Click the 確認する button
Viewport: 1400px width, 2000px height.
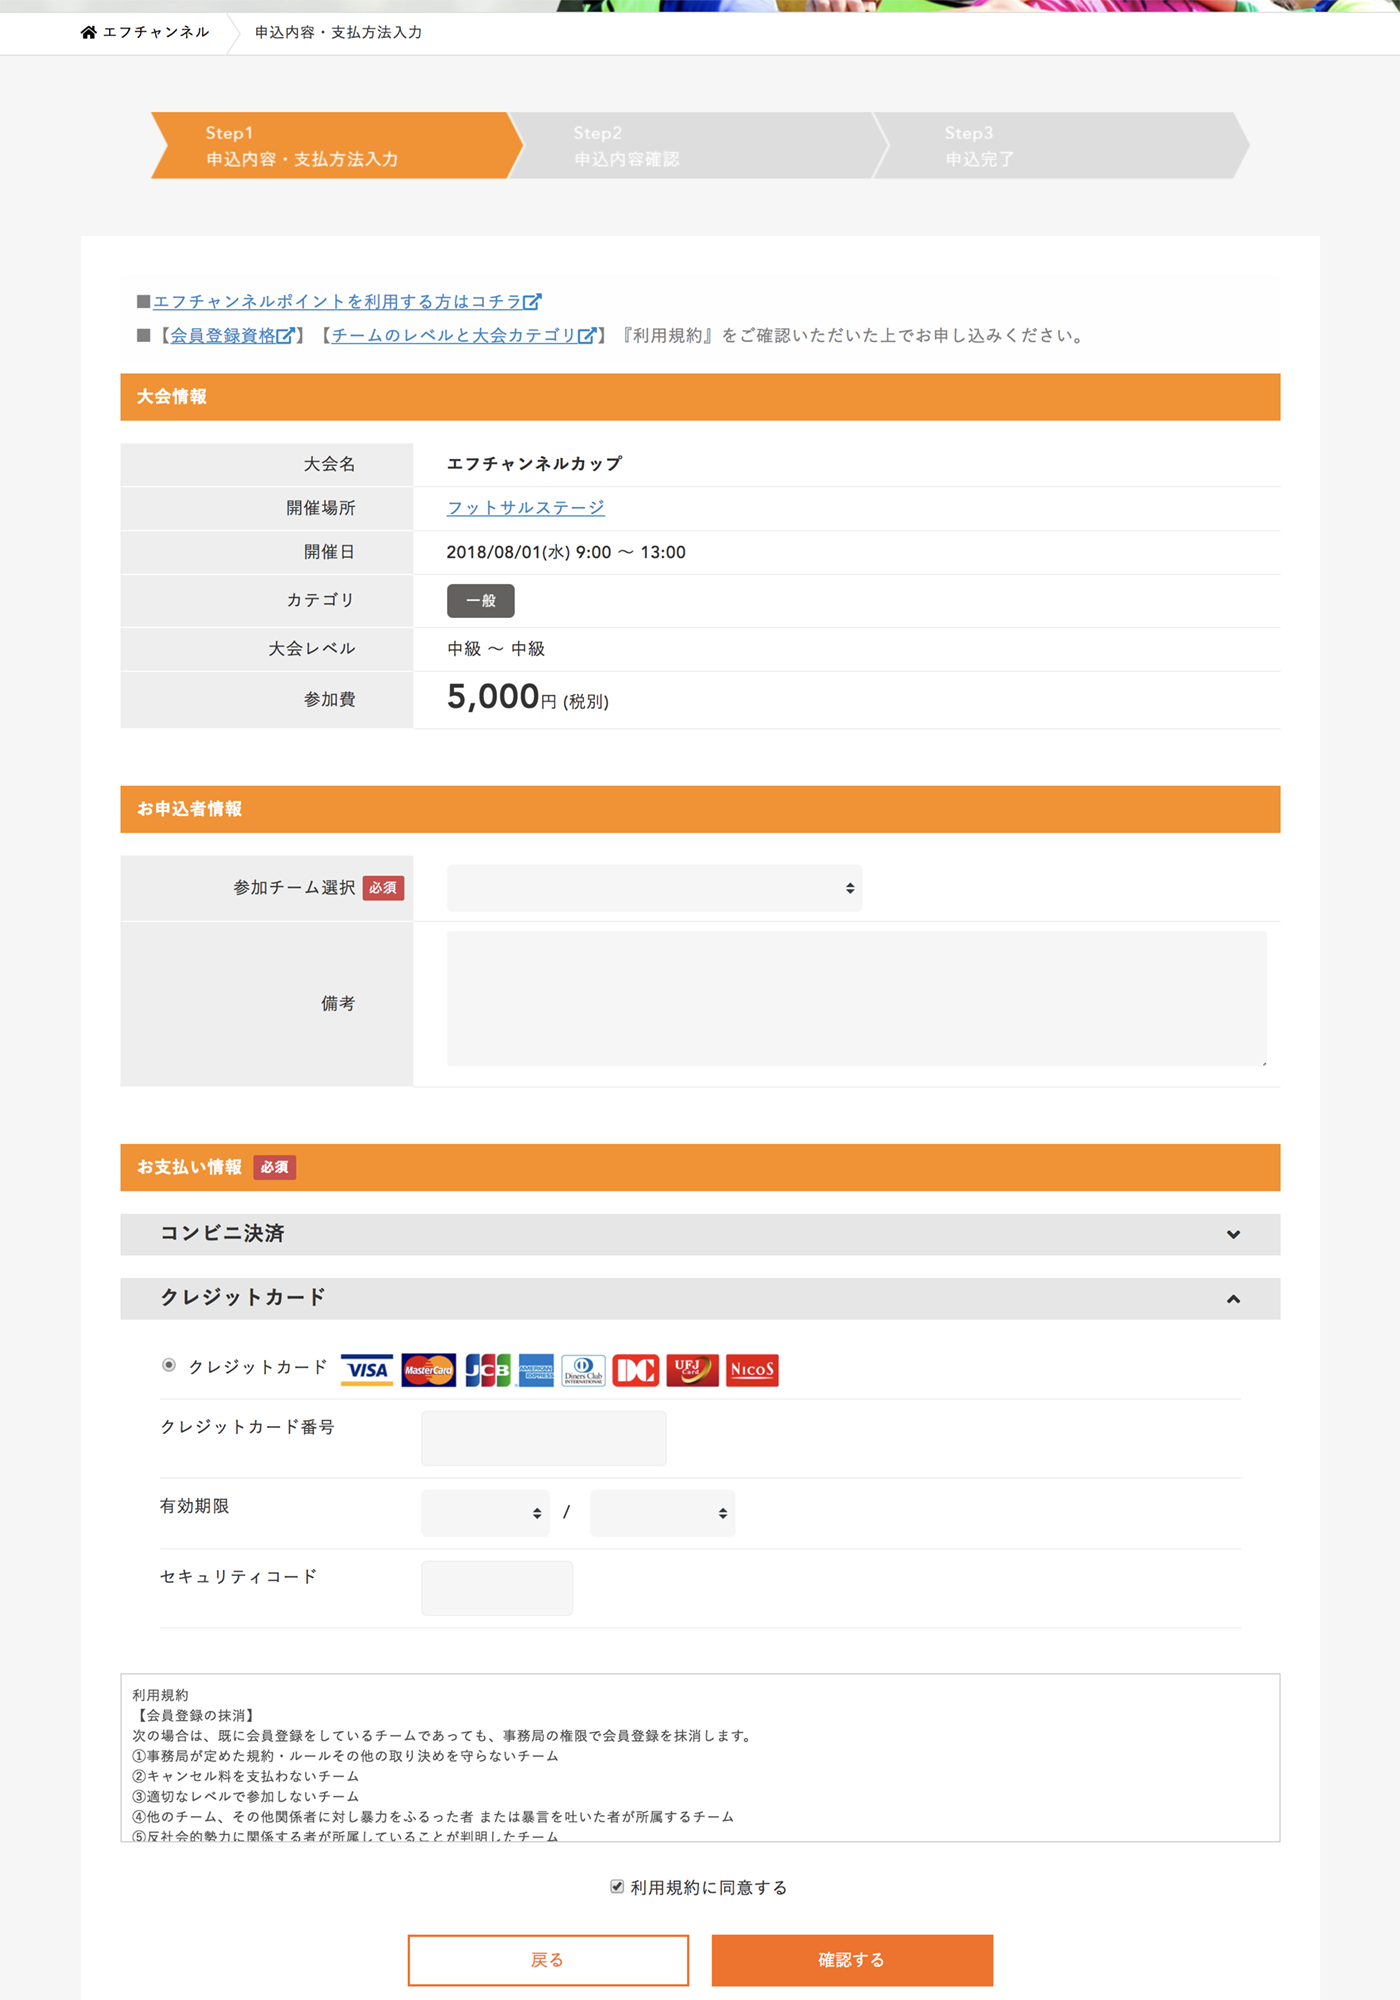tap(852, 1960)
